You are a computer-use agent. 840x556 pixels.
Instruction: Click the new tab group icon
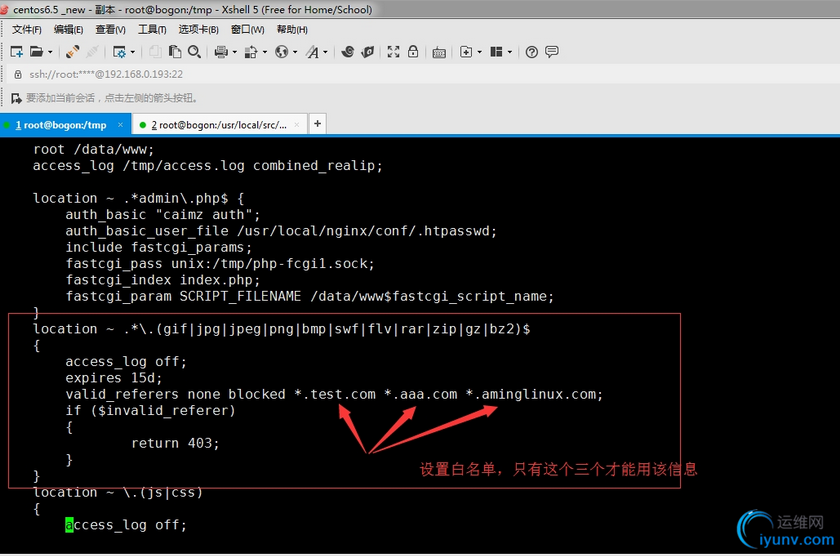(466, 52)
